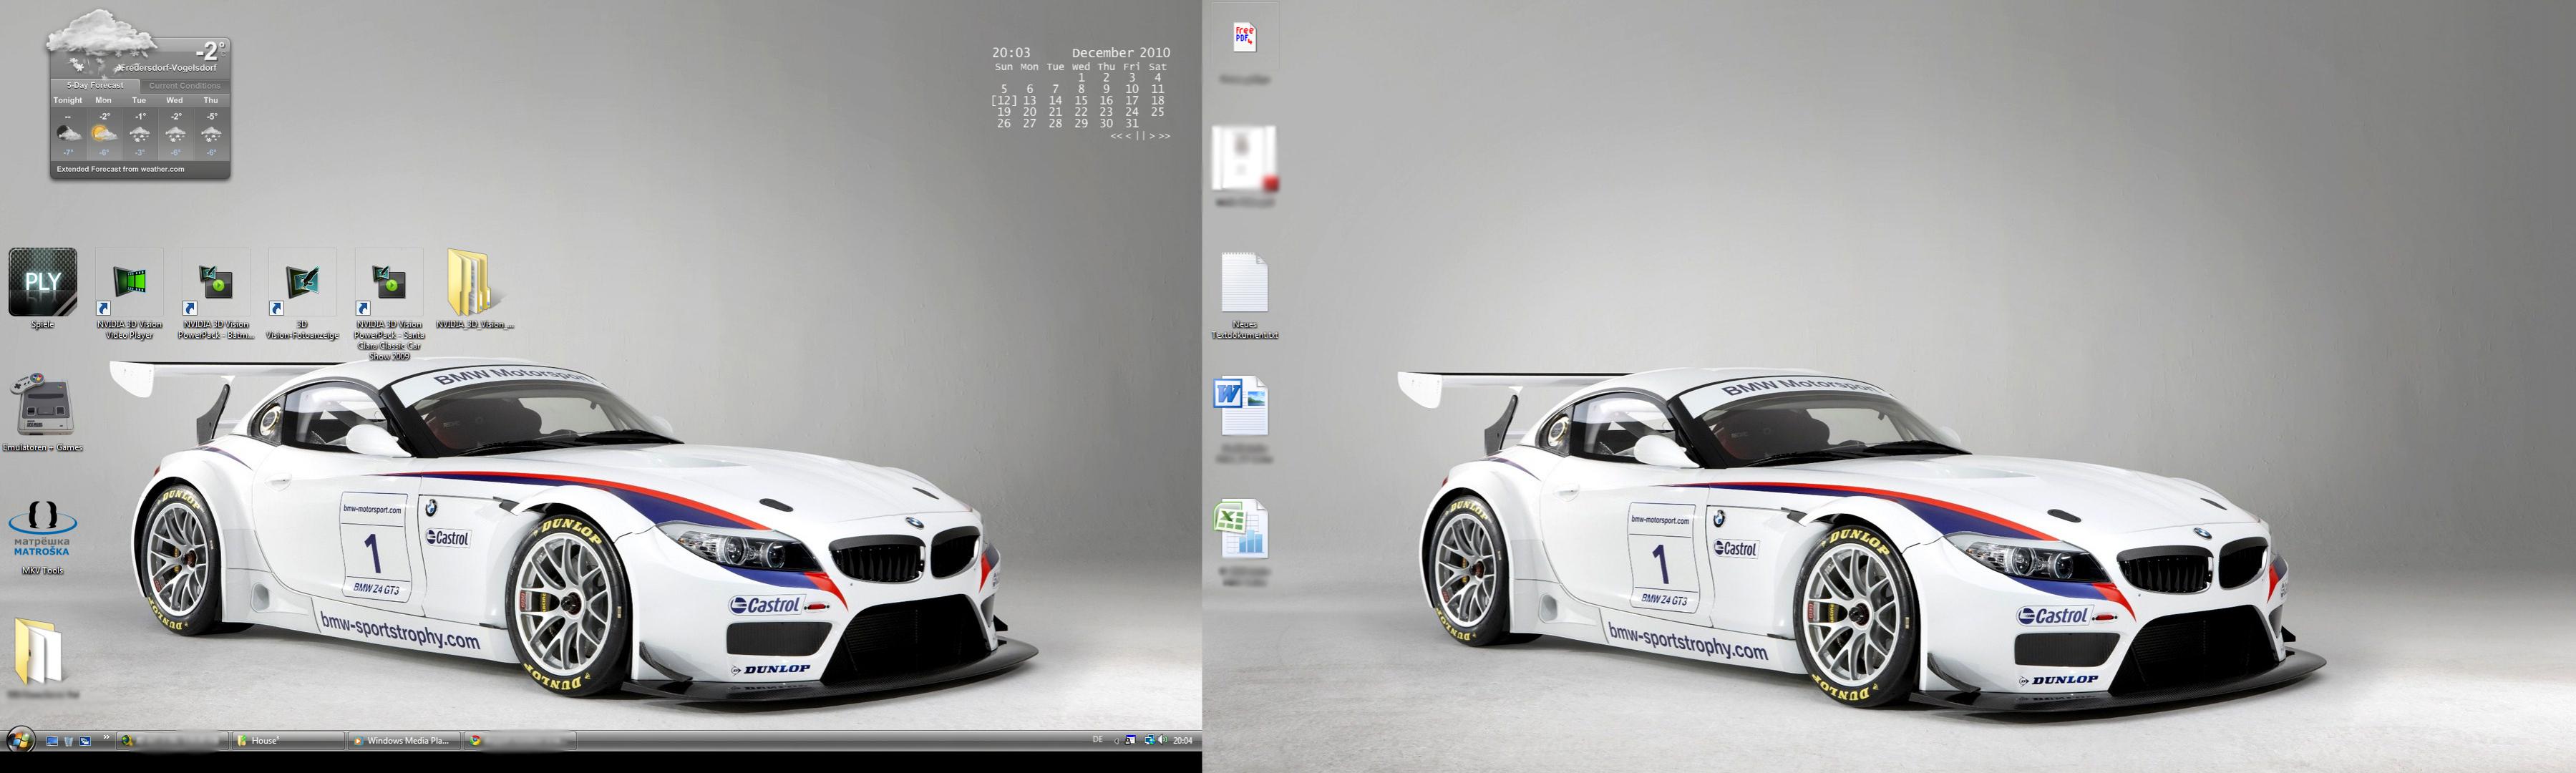Launch NVIDIA 3D Vision Video Player shortcut

[x=129, y=282]
